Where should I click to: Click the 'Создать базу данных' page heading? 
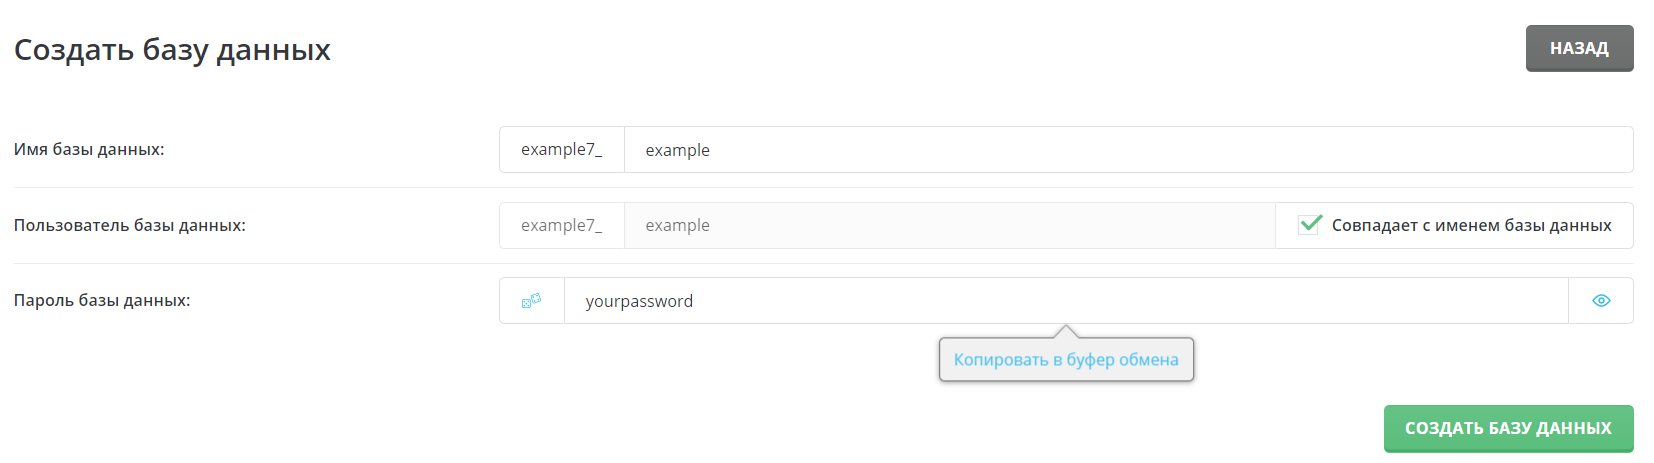(172, 50)
